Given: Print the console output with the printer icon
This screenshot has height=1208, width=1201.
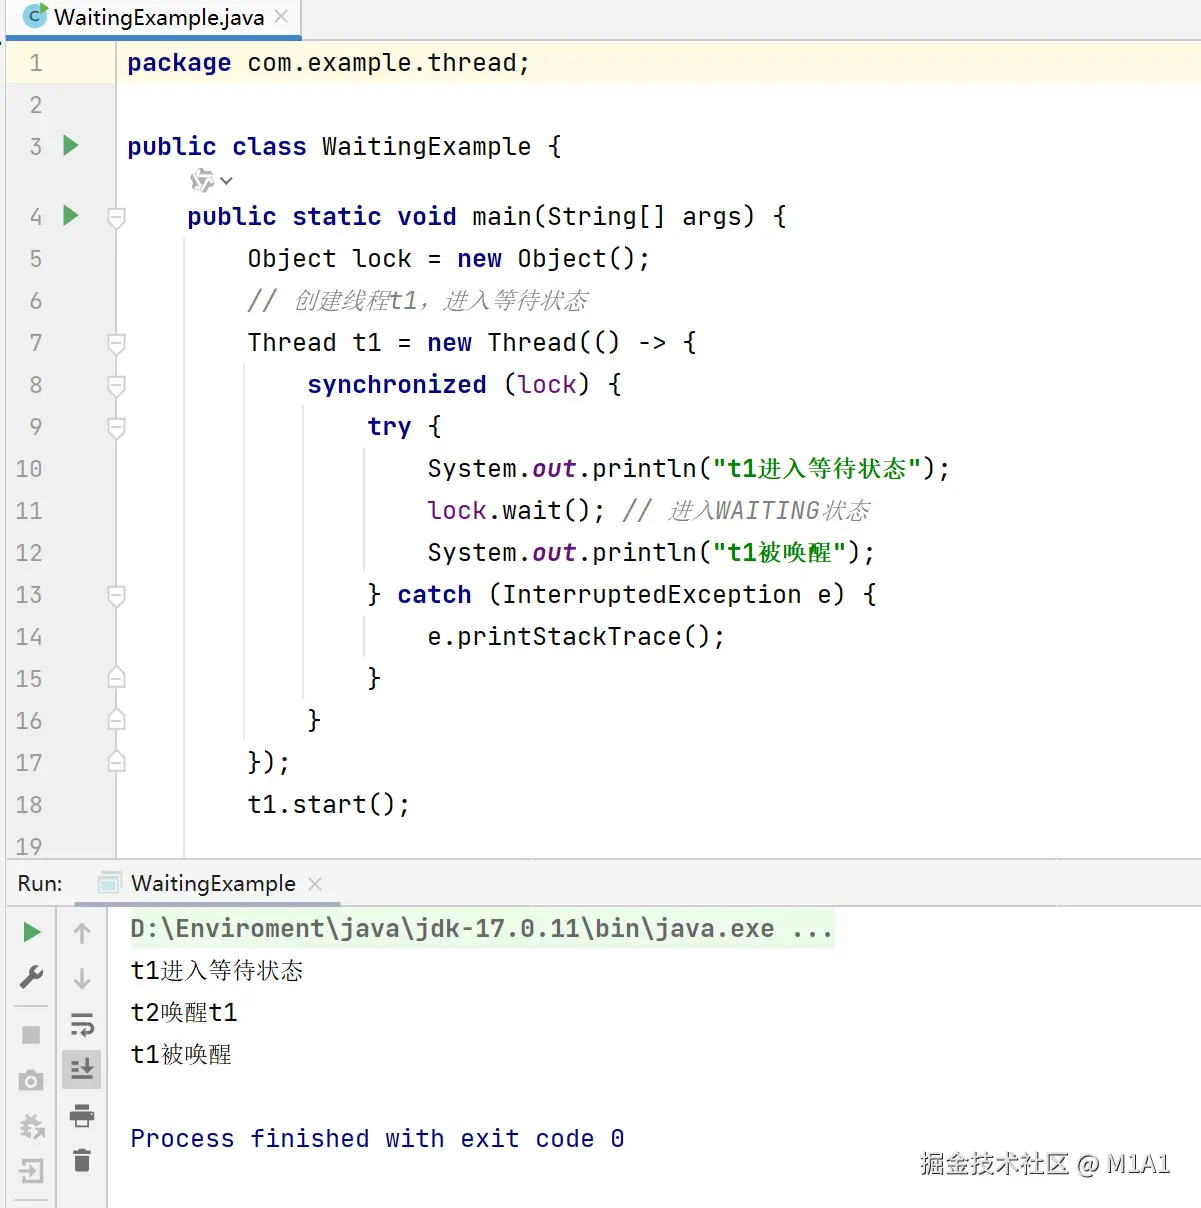Looking at the screenshot, I should [82, 1115].
